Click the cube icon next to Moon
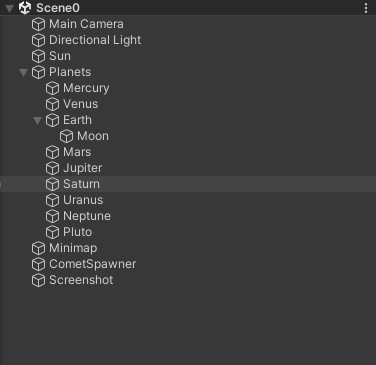This screenshot has width=376, height=365. (66, 136)
